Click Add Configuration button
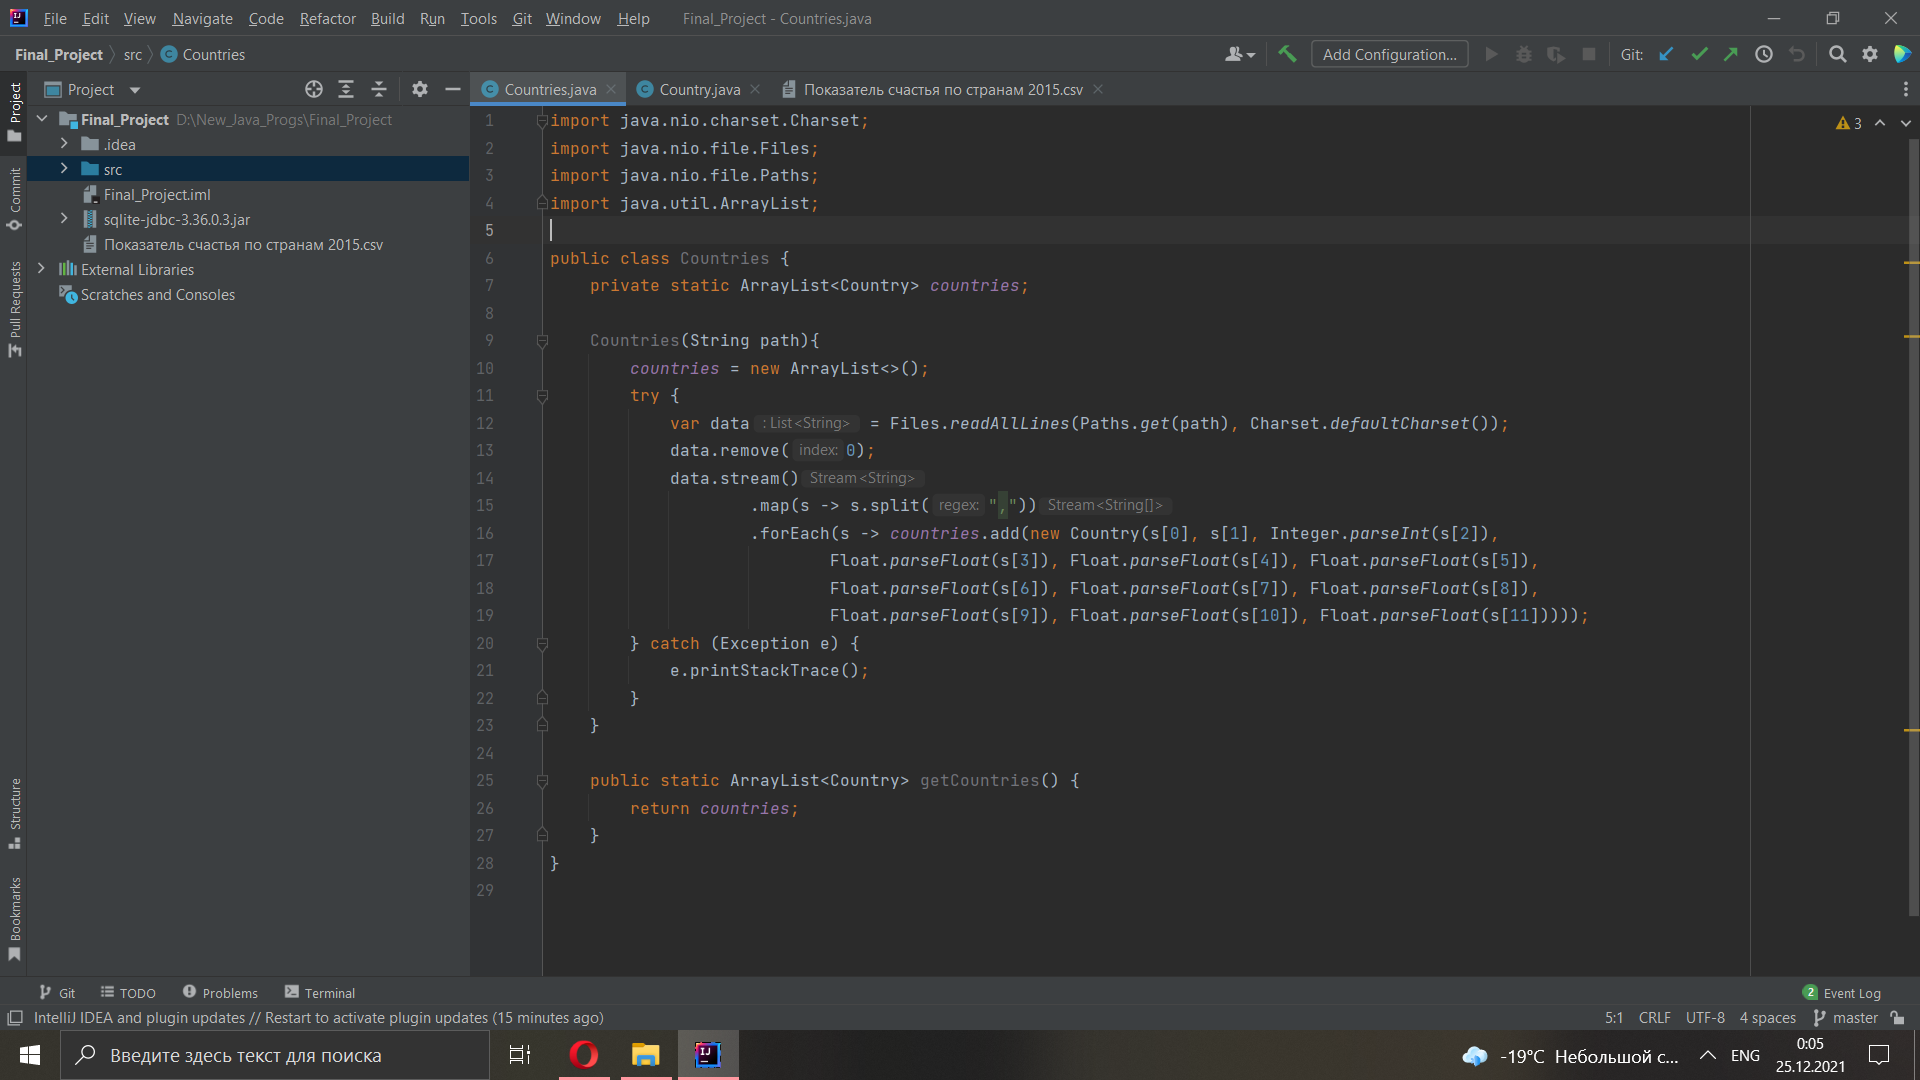Image resolution: width=1920 pixels, height=1080 pixels. (x=1389, y=54)
